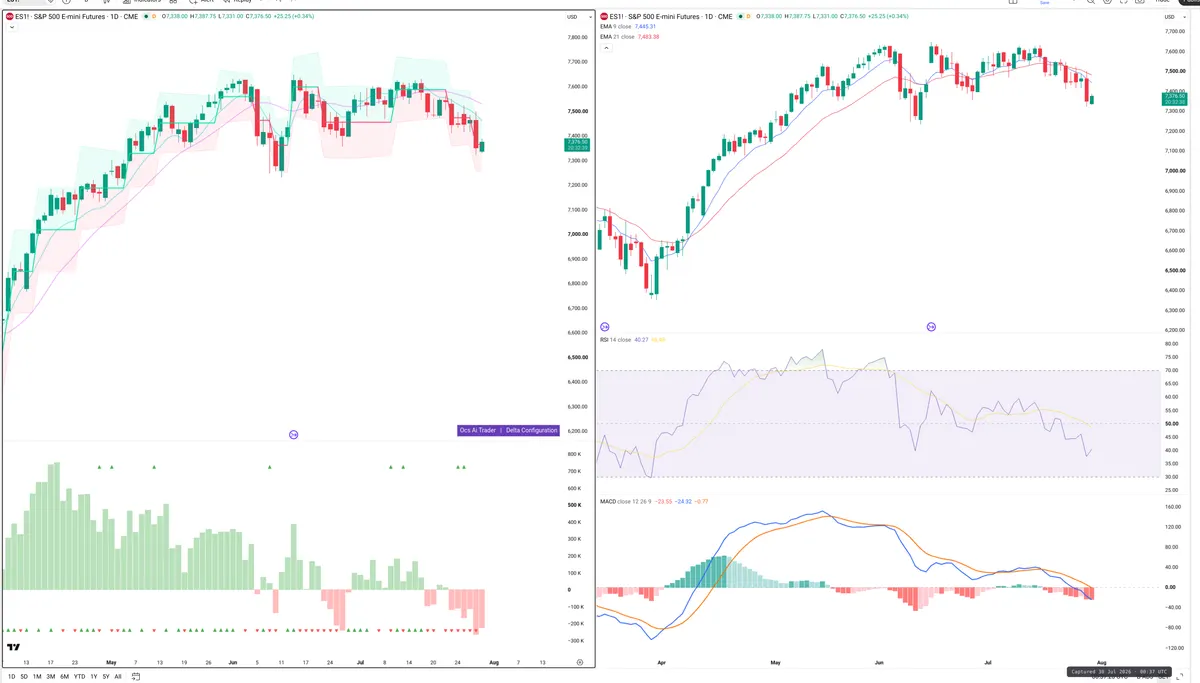Viewport: 1200px width, 683px height.
Task: Open the purple event marker near June on right chart
Action: [x=931, y=327]
